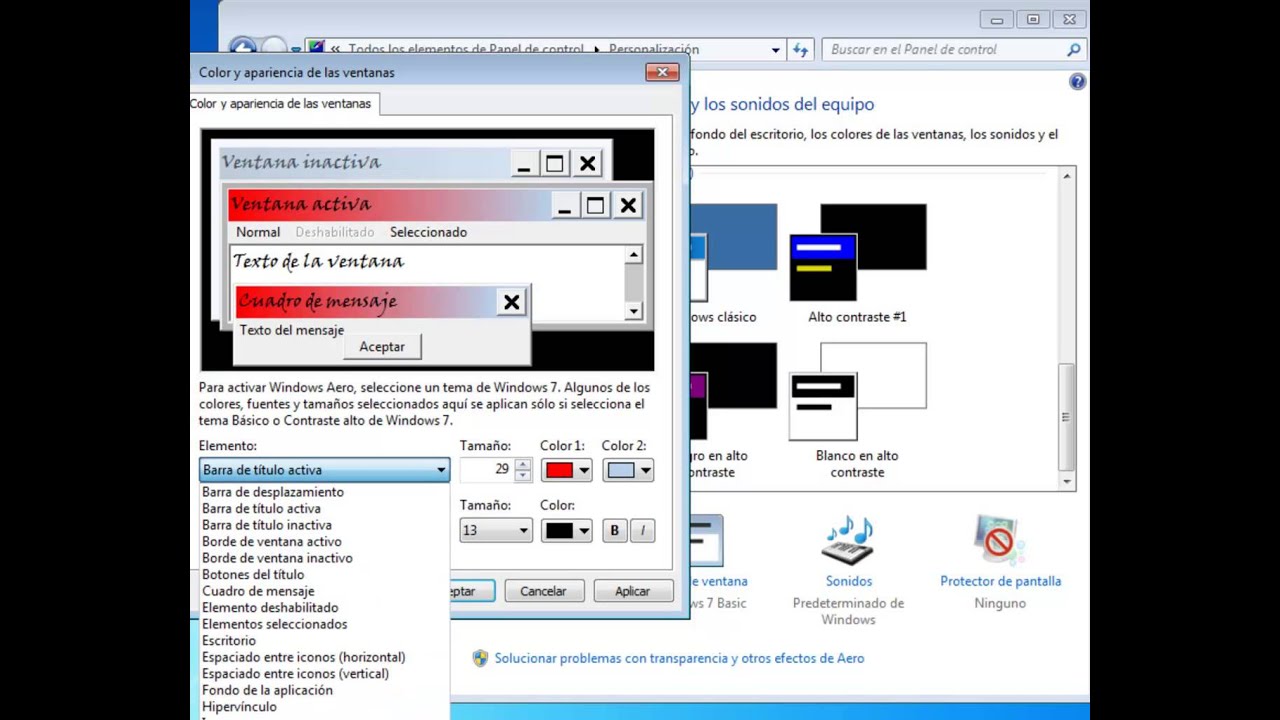This screenshot has width=1280, height=720.
Task: Open the Color 2 light blue dropdown
Action: [628, 470]
